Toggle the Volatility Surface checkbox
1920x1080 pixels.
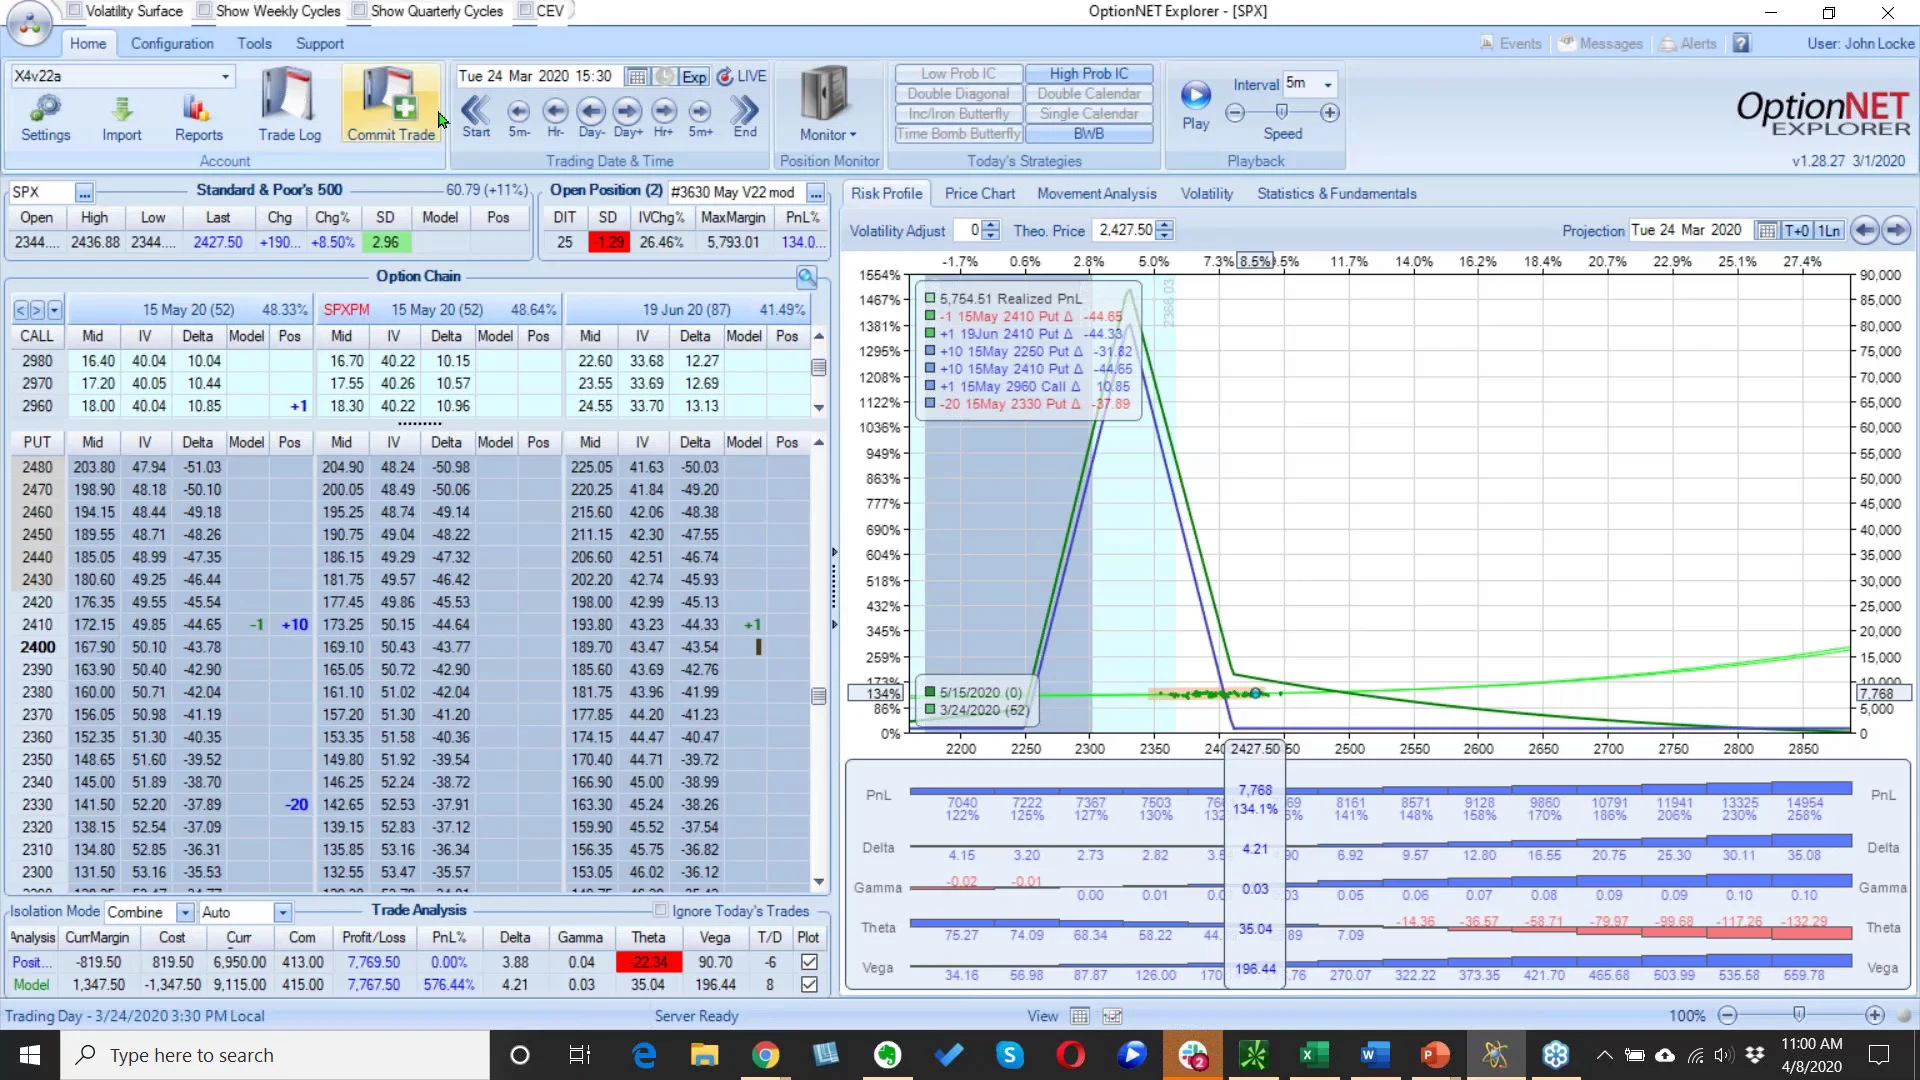click(x=75, y=11)
